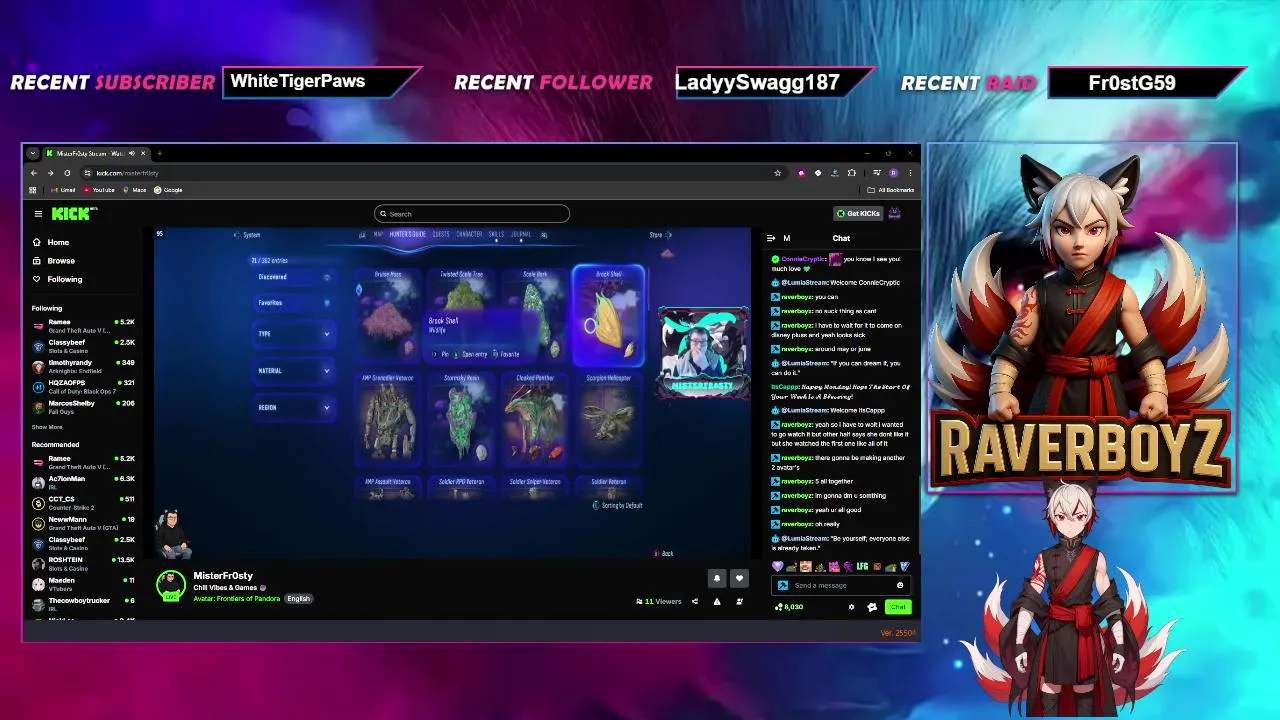Screen dimensions: 1280x720
Task: Open Ac7ionMan recommended channel
Action: point(84,482)
